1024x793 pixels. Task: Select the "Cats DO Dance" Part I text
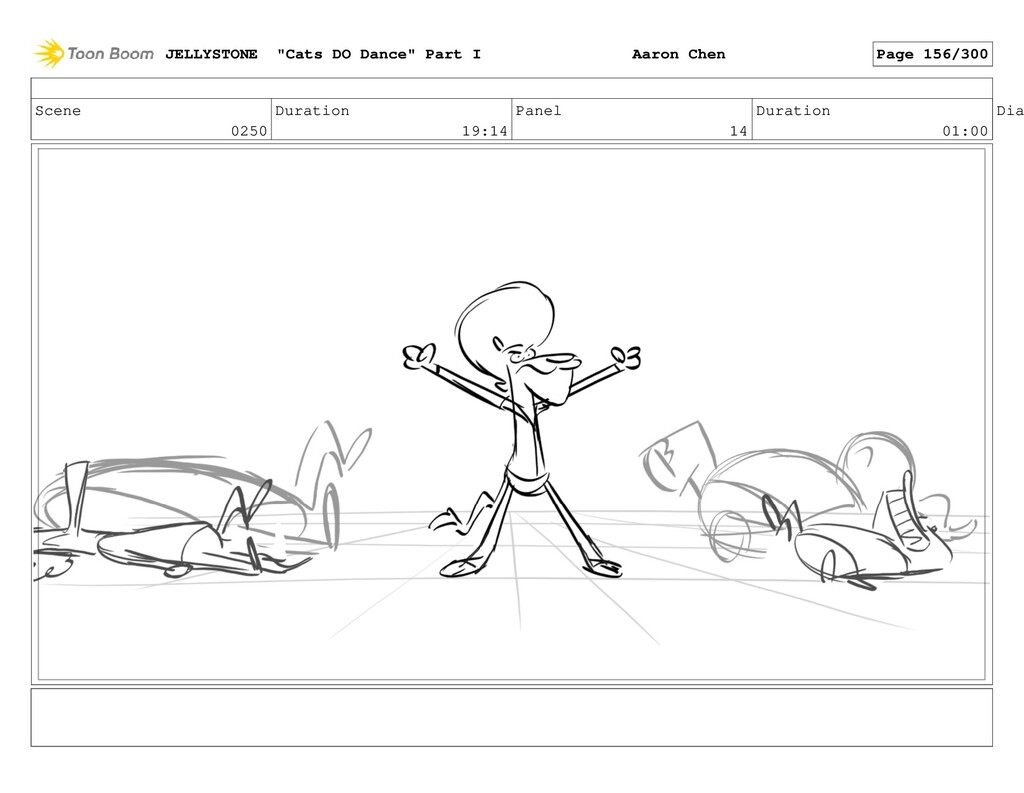379,54
